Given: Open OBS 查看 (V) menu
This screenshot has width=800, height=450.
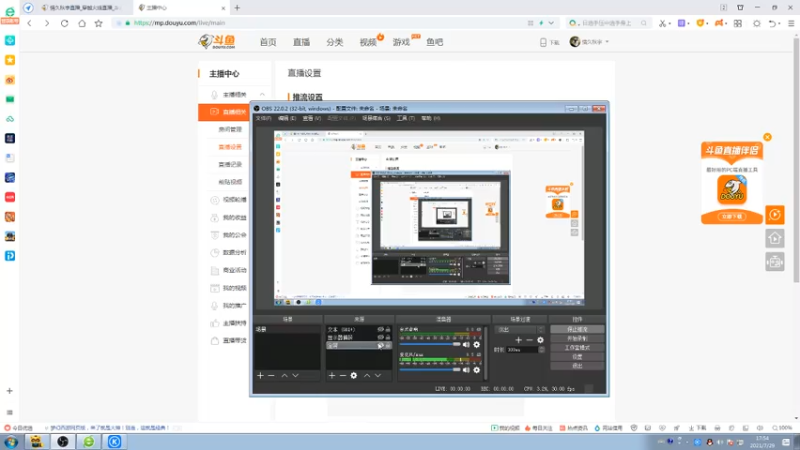Looking at the screenshot, I should point(312,118).
